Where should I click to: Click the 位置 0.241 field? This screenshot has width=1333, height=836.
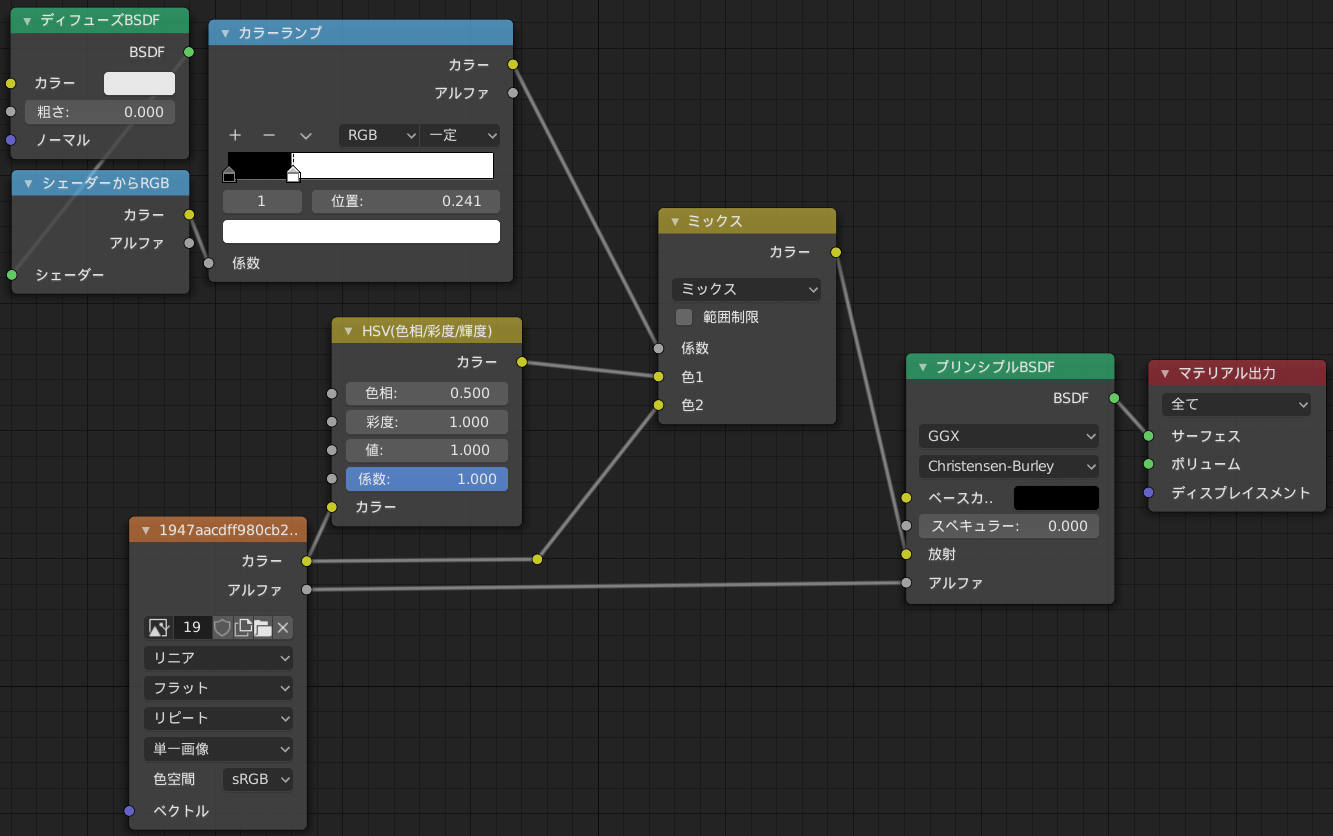406,201
